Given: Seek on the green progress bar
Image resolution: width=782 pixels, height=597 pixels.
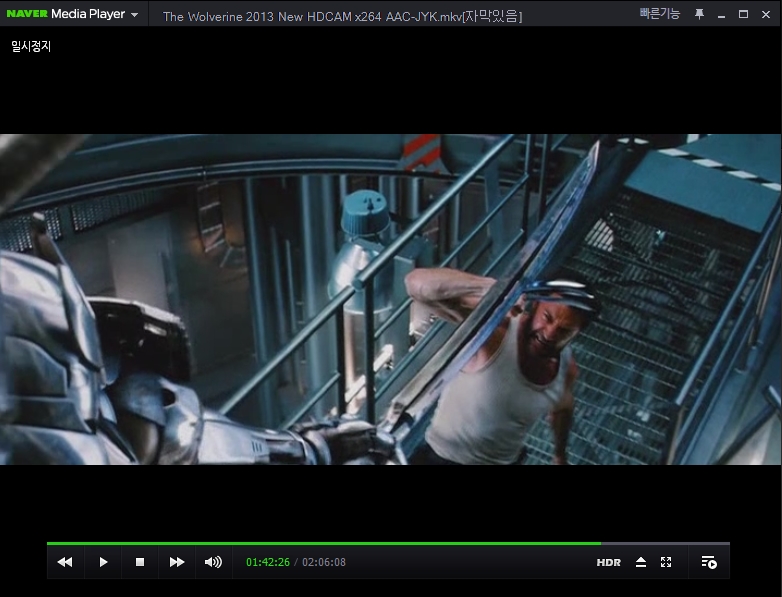Looking at the screenshot, I should (x=324, y=543).
